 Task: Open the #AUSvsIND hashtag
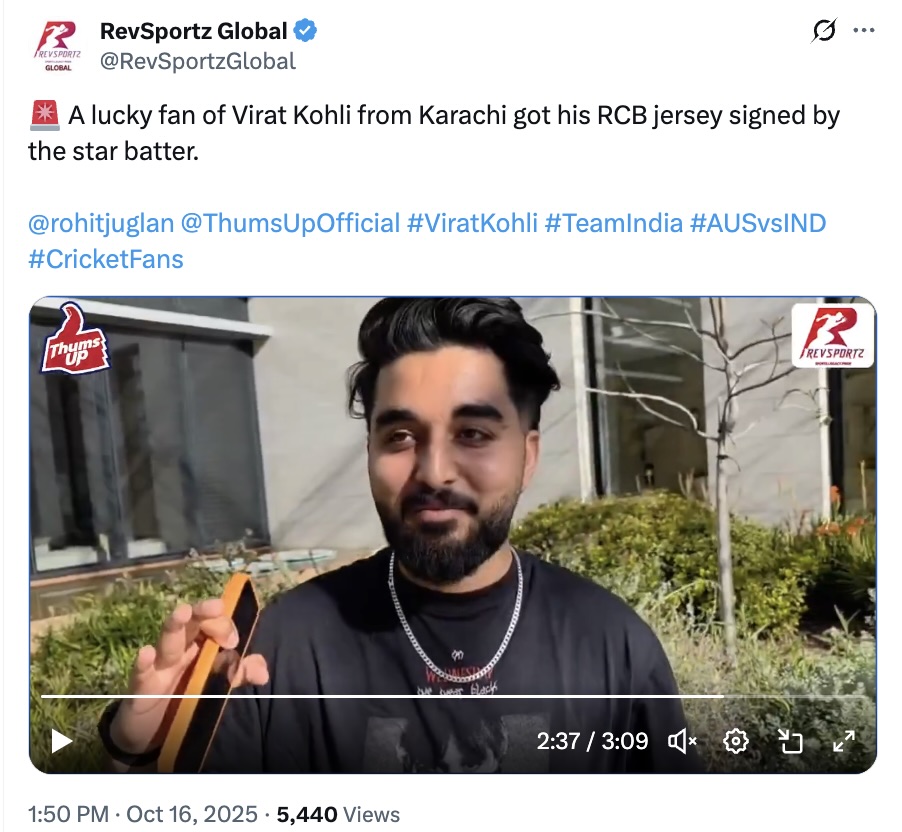click(758, 223)
